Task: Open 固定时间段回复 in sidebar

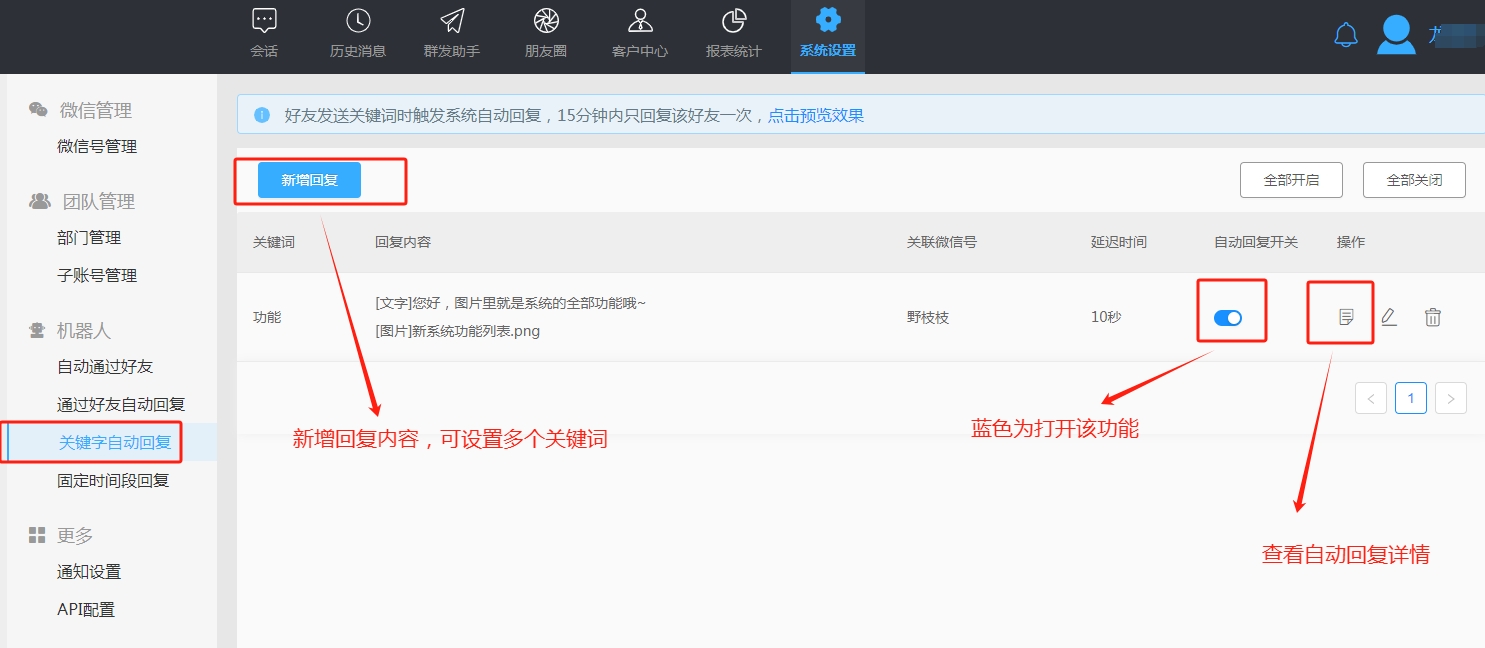Action: pos(113,481)
